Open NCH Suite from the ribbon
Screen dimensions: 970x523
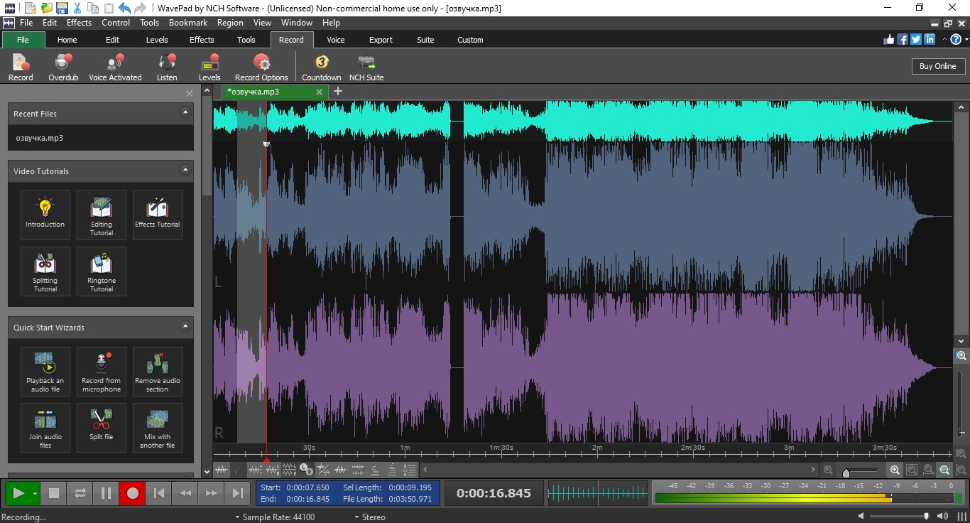[366, 67]
